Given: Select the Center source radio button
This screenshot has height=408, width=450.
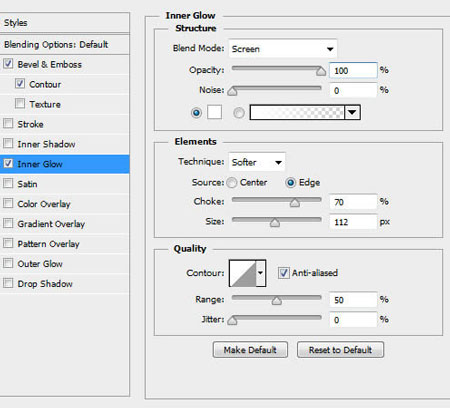Looking at the screenshot, I should (x=232, y=183).
